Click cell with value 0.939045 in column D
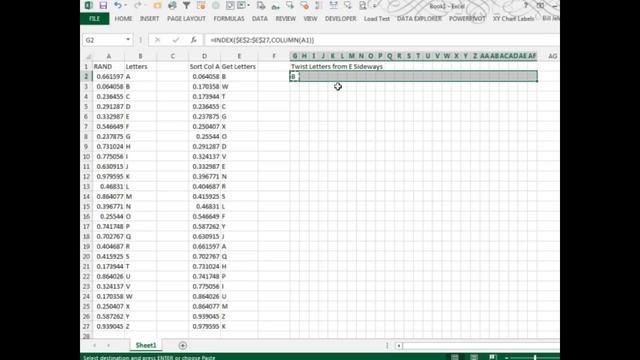Screen dimensions: 640x360 [204, 316]
